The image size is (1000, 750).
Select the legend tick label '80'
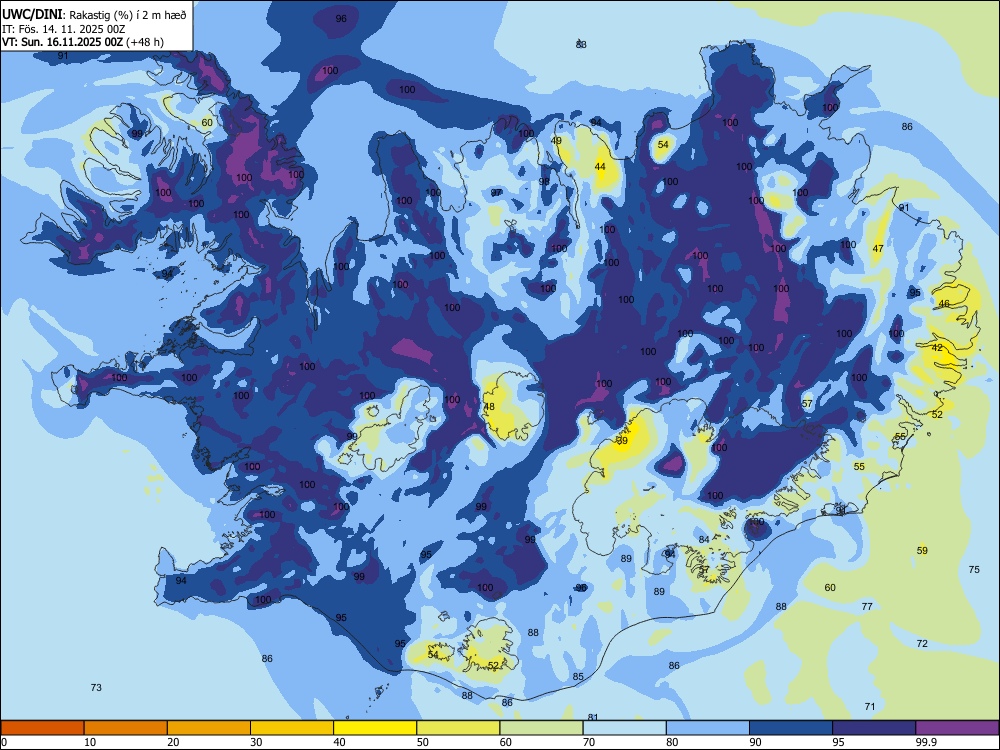pos(672,742)
